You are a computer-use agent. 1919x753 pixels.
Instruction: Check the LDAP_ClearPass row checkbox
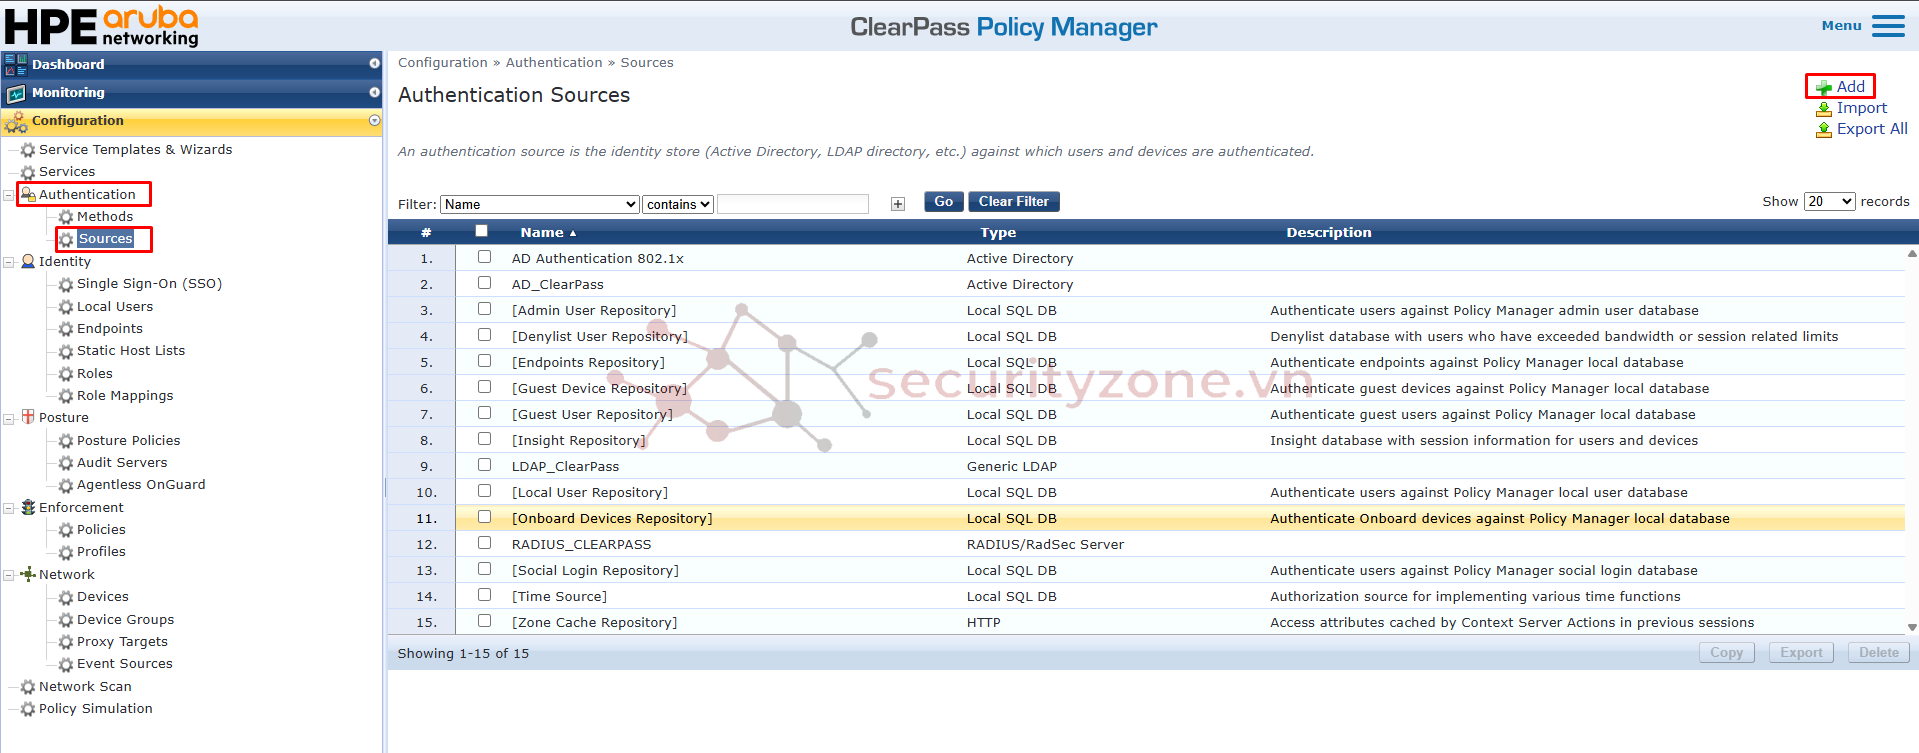tap(484, 465)
